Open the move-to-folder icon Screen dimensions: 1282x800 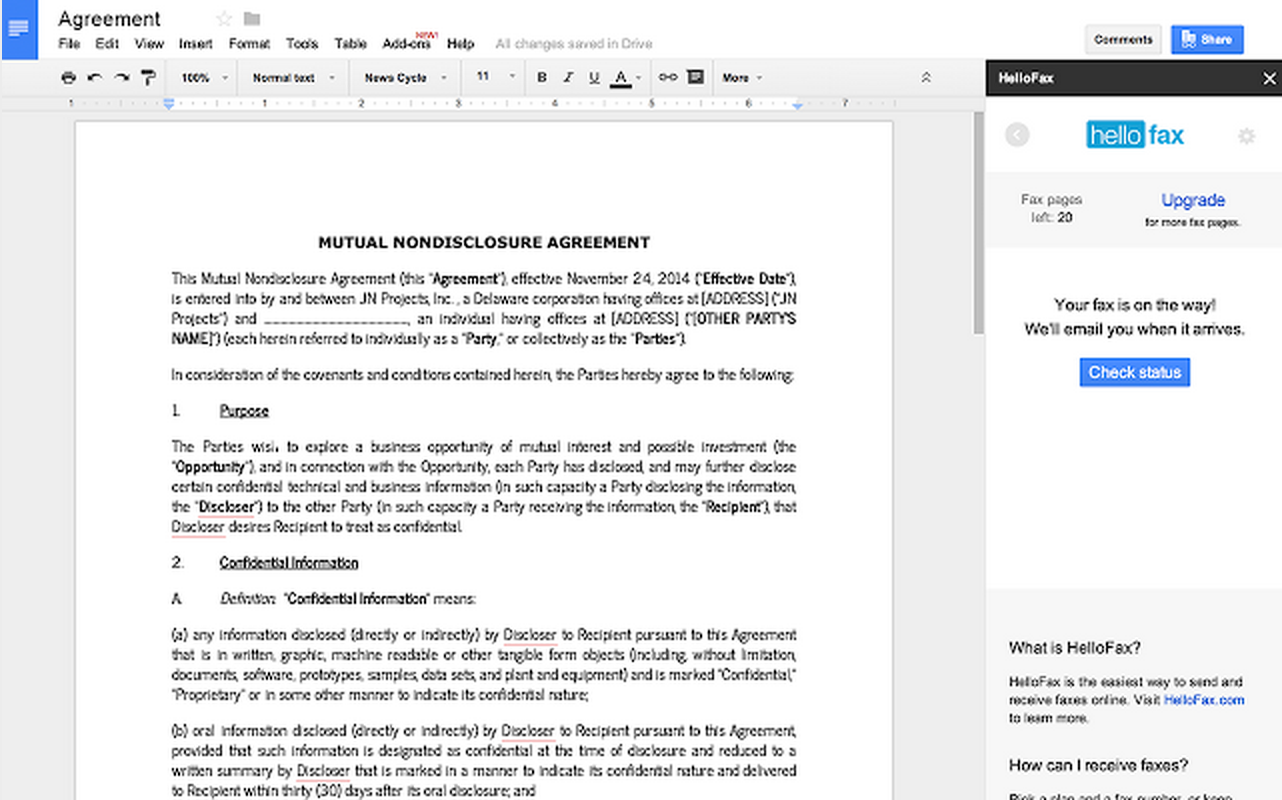tap(252, 19)
